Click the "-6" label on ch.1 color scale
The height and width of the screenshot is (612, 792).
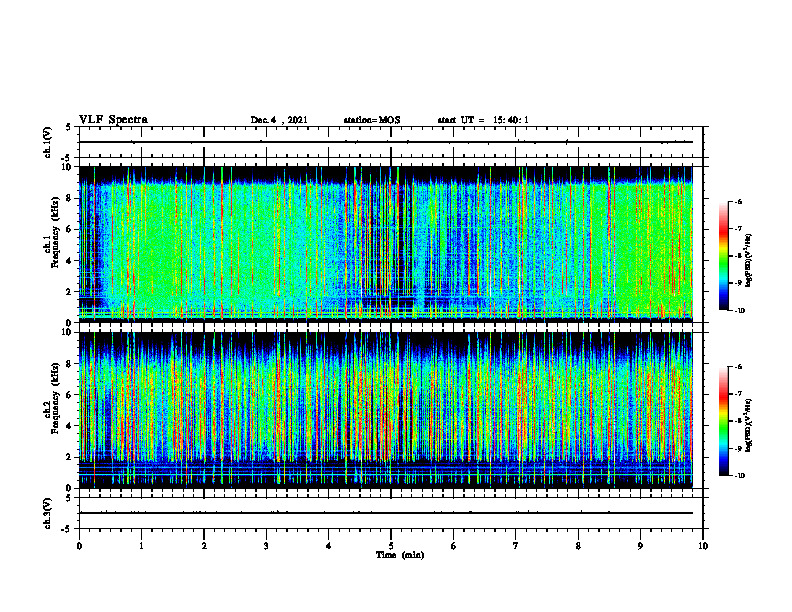click(738, 201)
